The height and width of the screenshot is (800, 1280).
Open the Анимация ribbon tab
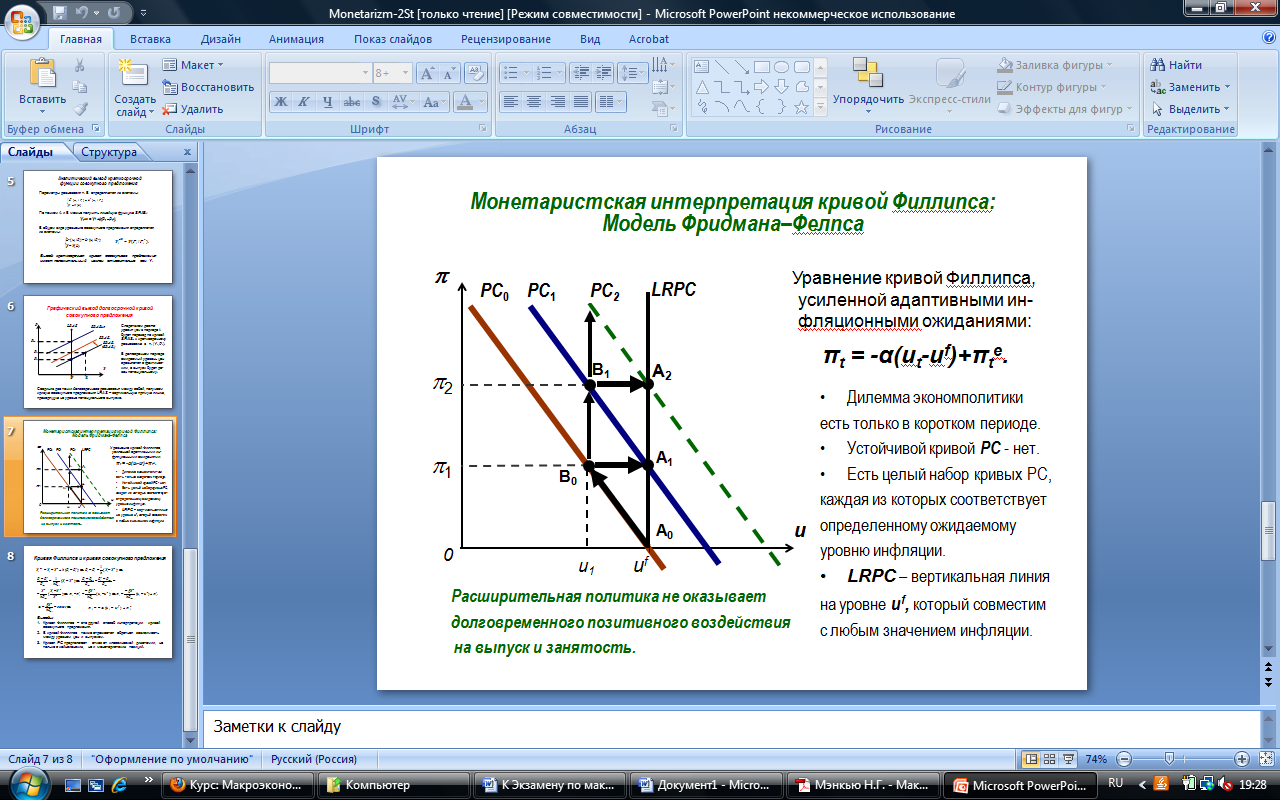click(x=296, y=39)
